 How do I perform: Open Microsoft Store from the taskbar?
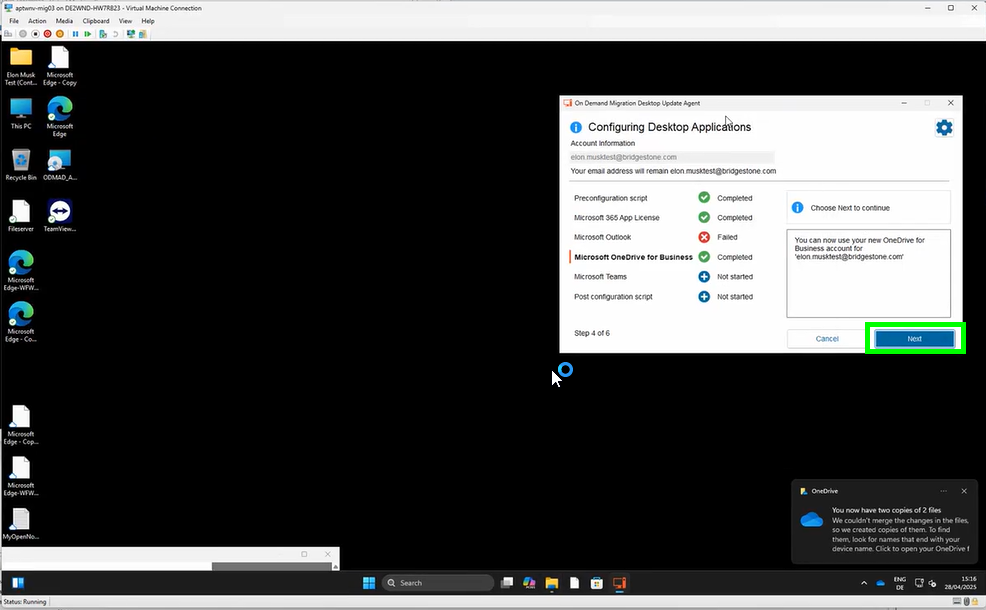pos(597,583)
